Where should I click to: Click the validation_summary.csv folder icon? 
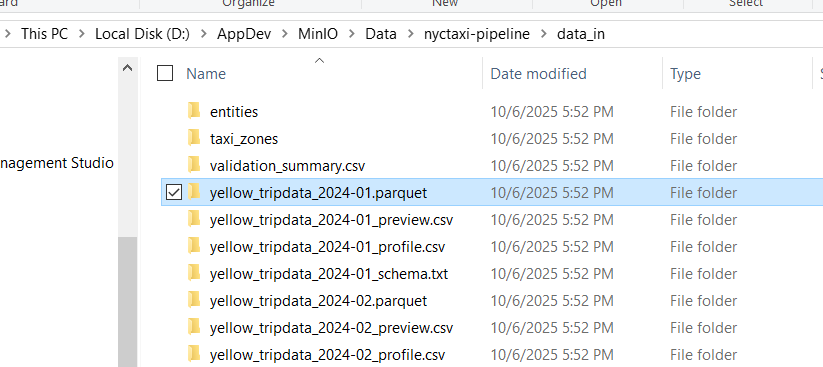point(194,165)
